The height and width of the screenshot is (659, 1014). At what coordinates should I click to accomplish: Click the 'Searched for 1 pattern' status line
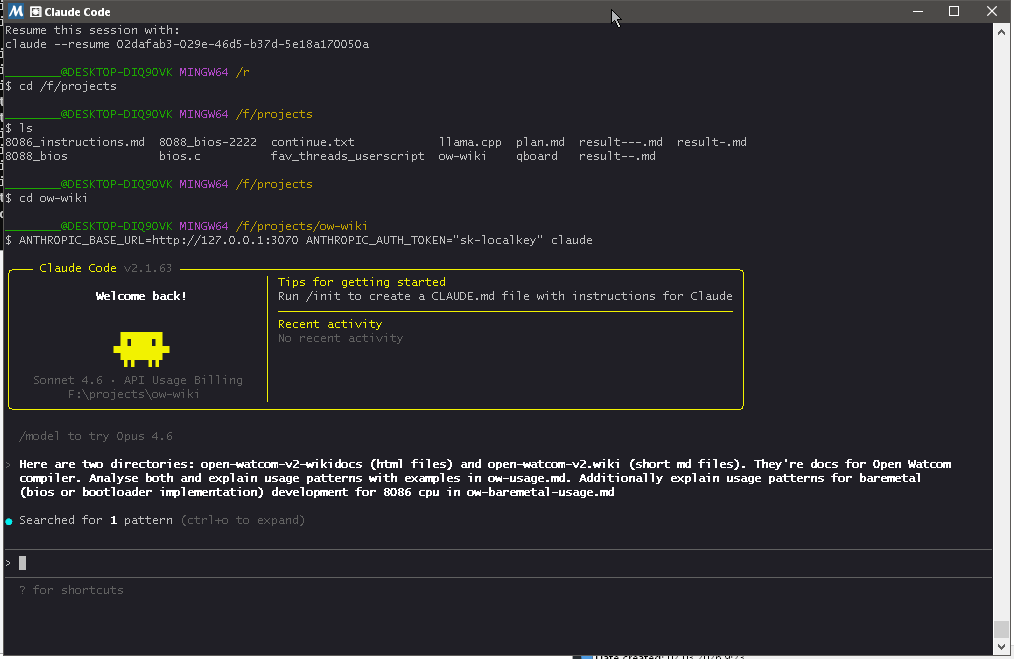click(x=162, y=520)
